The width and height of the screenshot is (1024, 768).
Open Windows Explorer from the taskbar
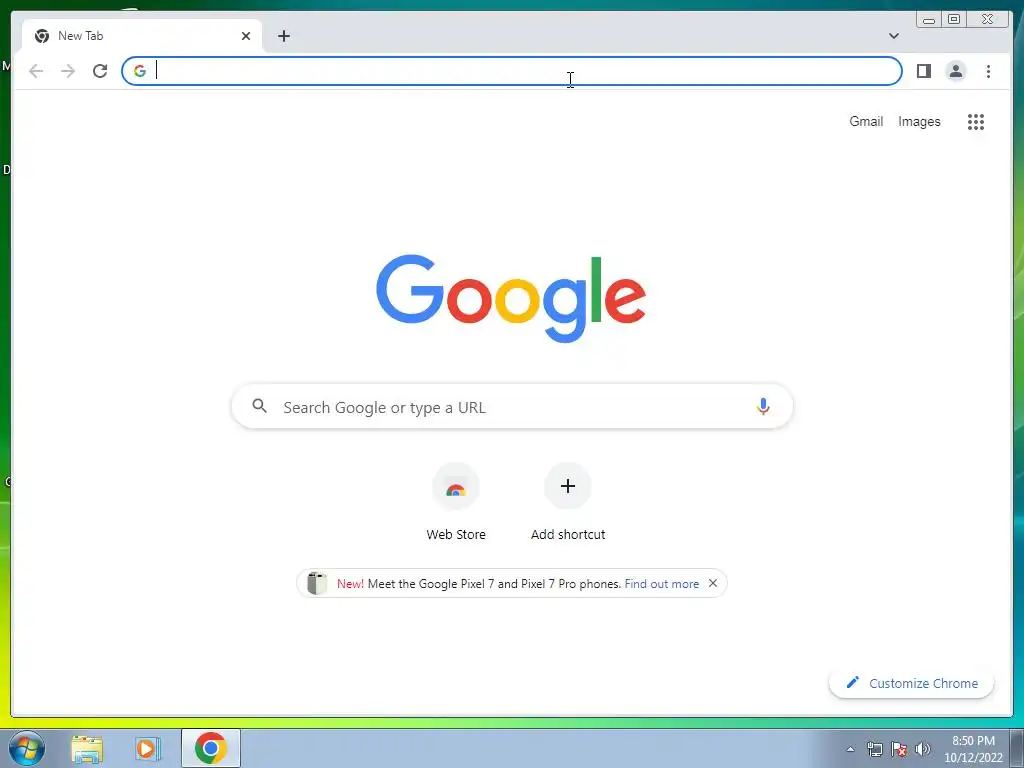[87, 748]
